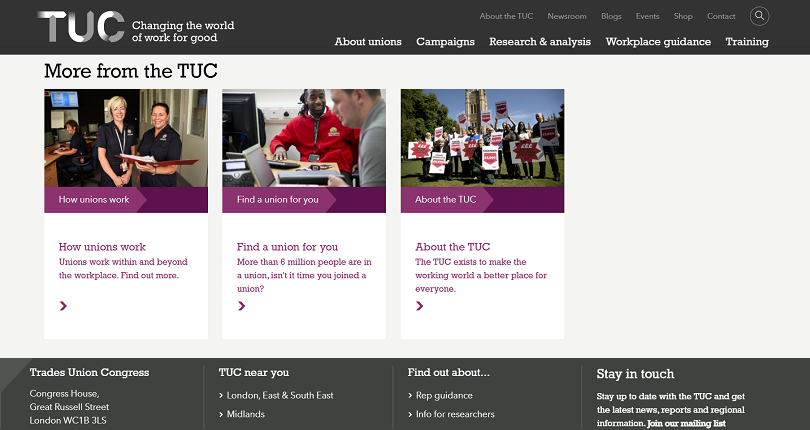Click purple Find a union for you banner

pyautogui.click(x=304, y=199)
